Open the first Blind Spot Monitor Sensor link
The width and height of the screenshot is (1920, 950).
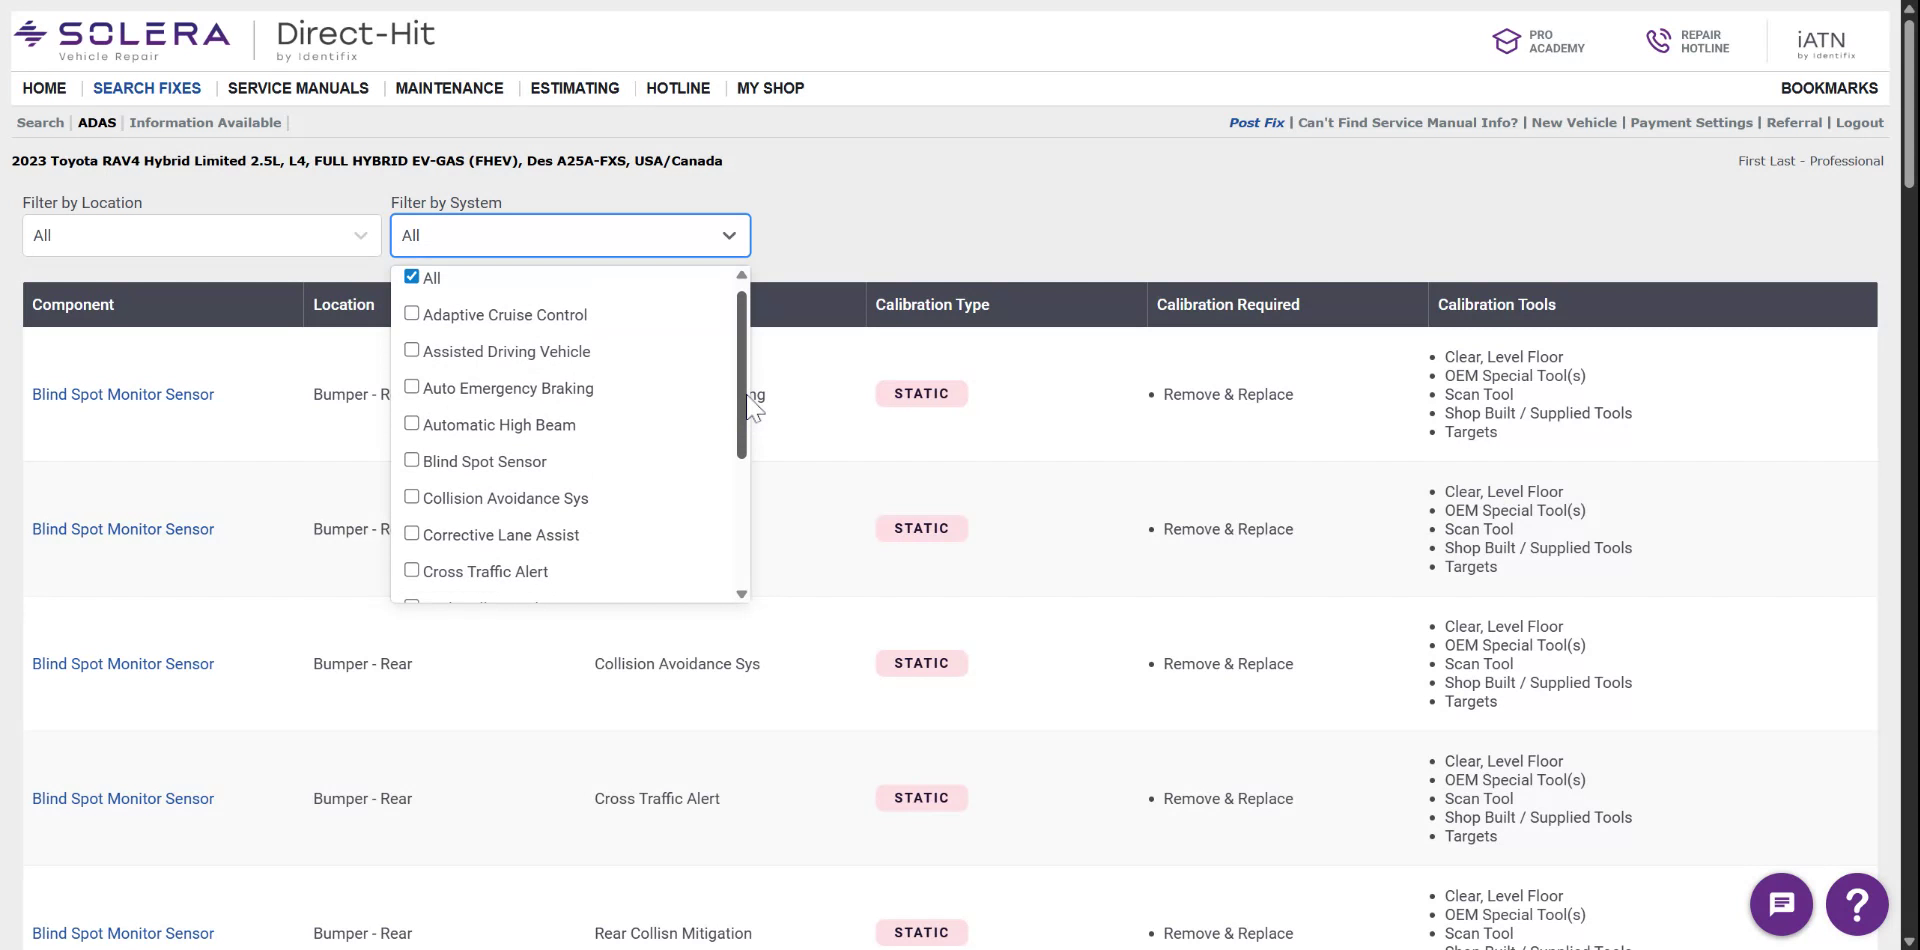(122, 394)
